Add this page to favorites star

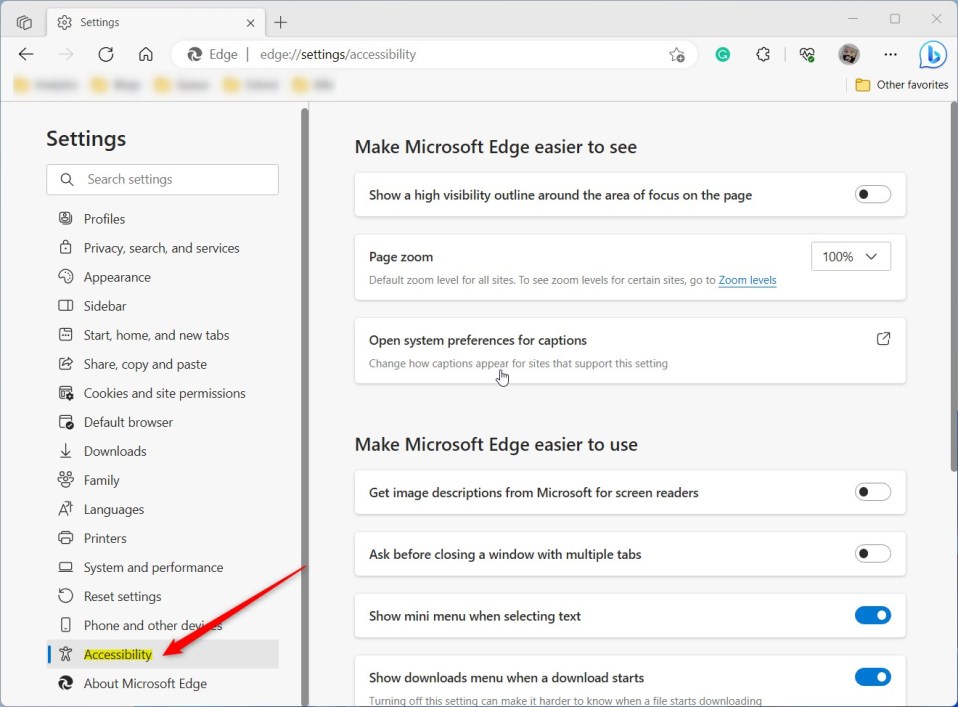pyautogui.click(x=677, y=55)
